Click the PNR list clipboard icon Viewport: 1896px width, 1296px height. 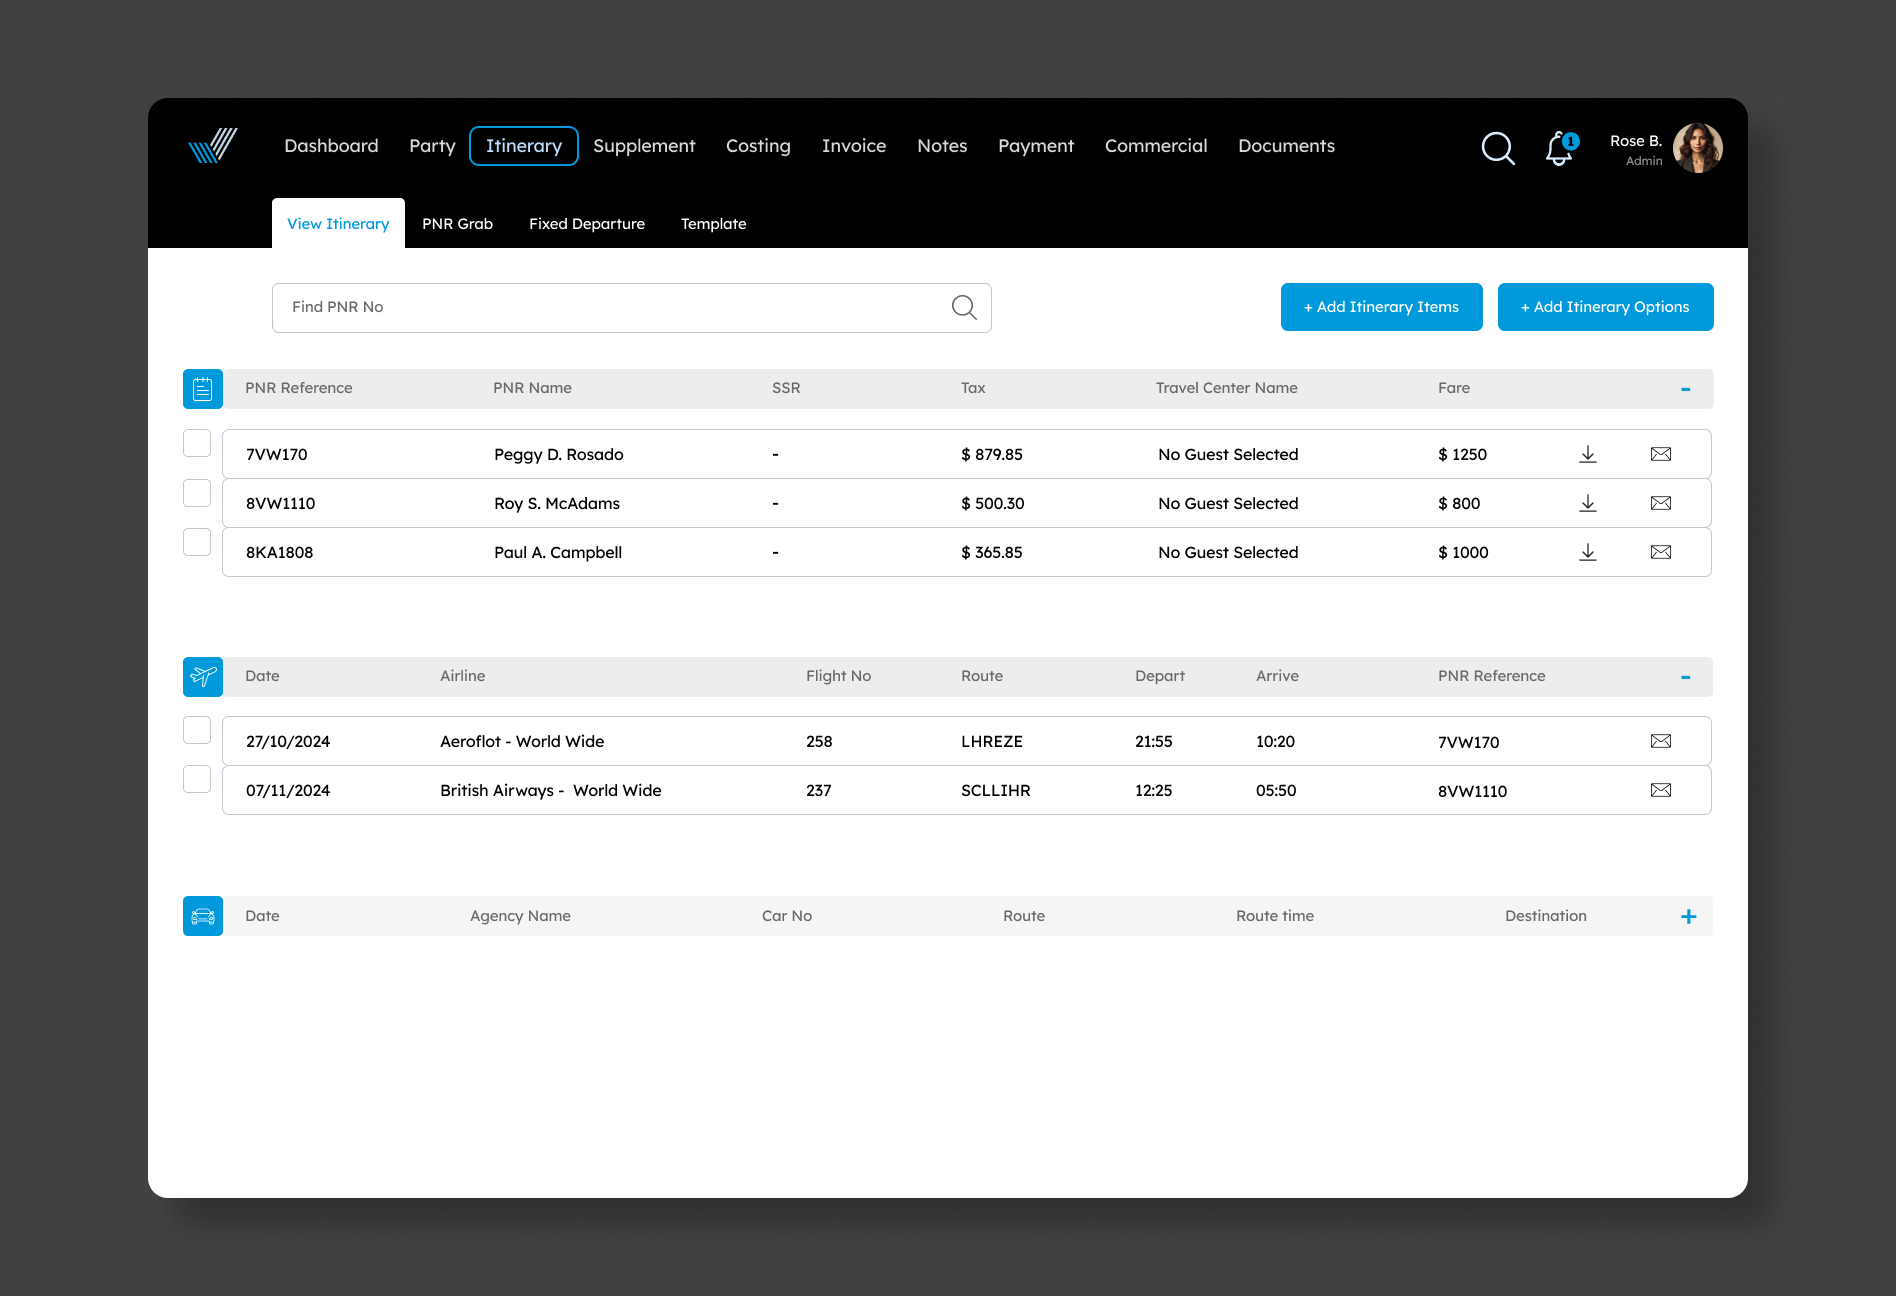coord(203,389)
